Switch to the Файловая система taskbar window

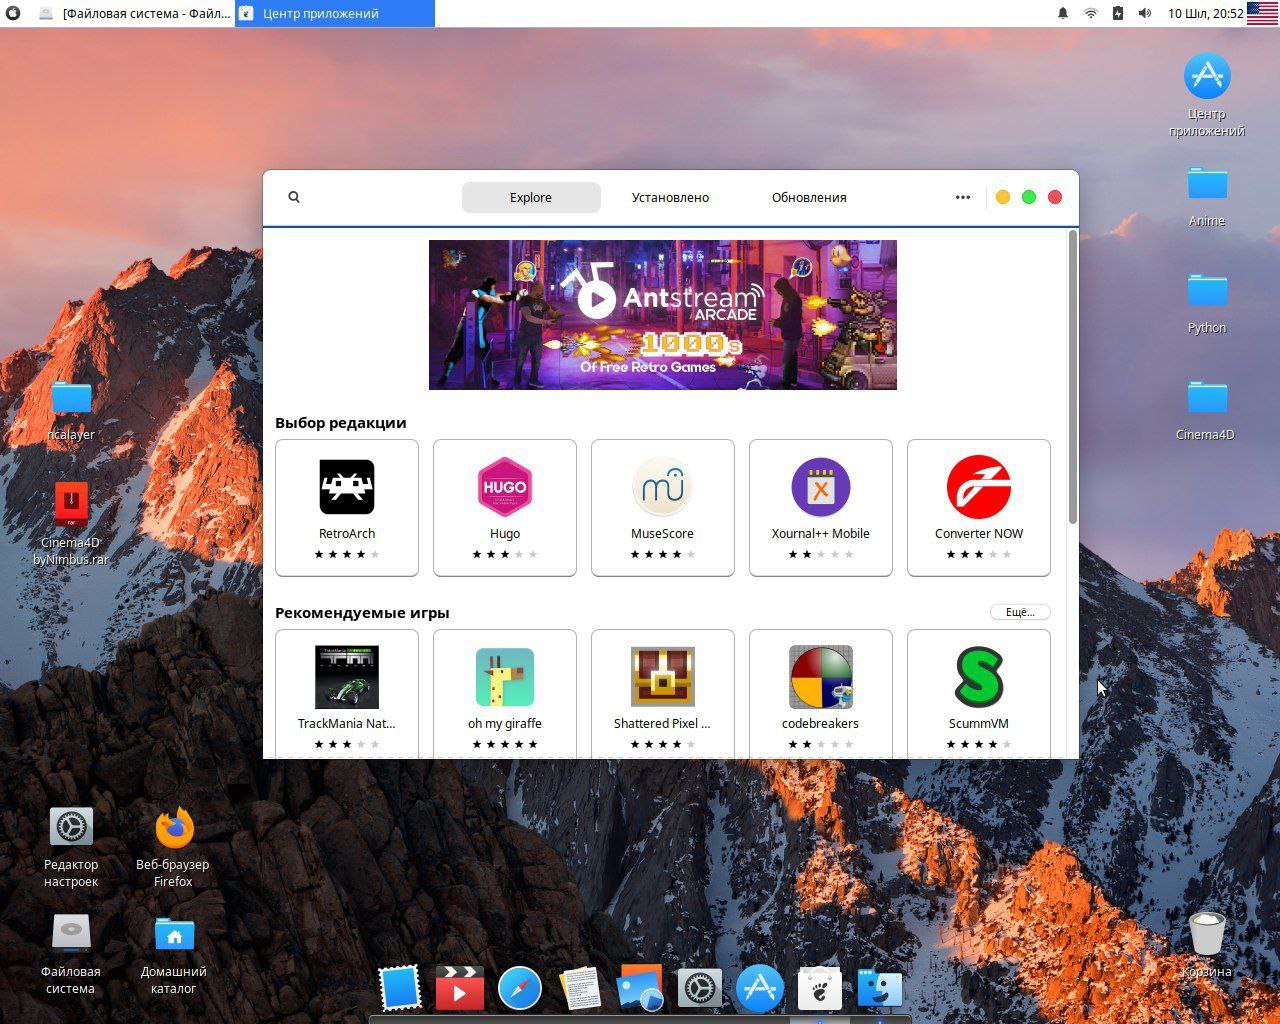coord(135,13)
